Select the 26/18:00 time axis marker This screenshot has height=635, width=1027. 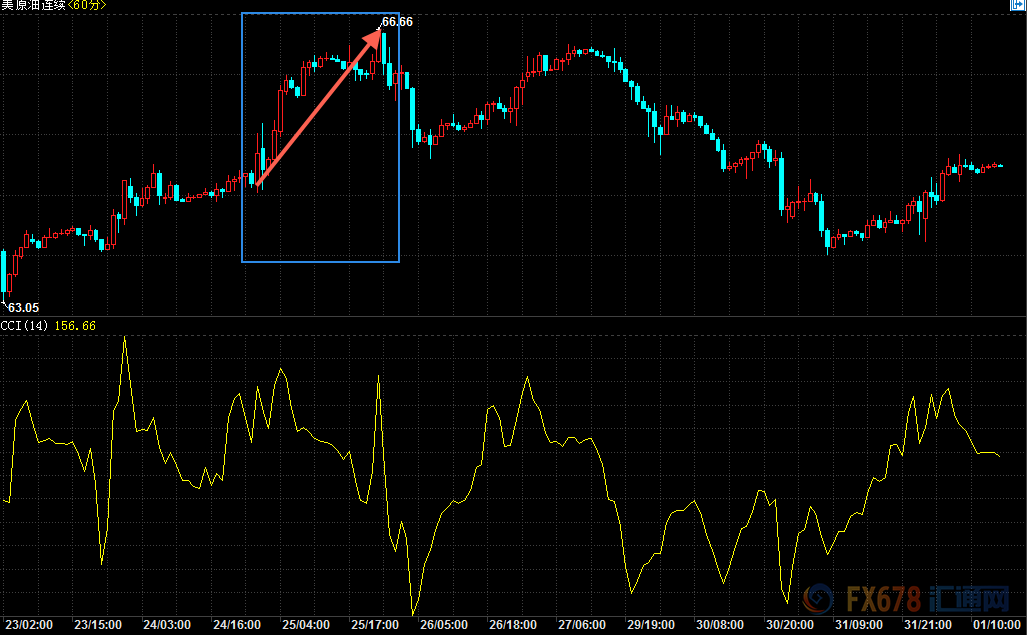pos(513,625)
